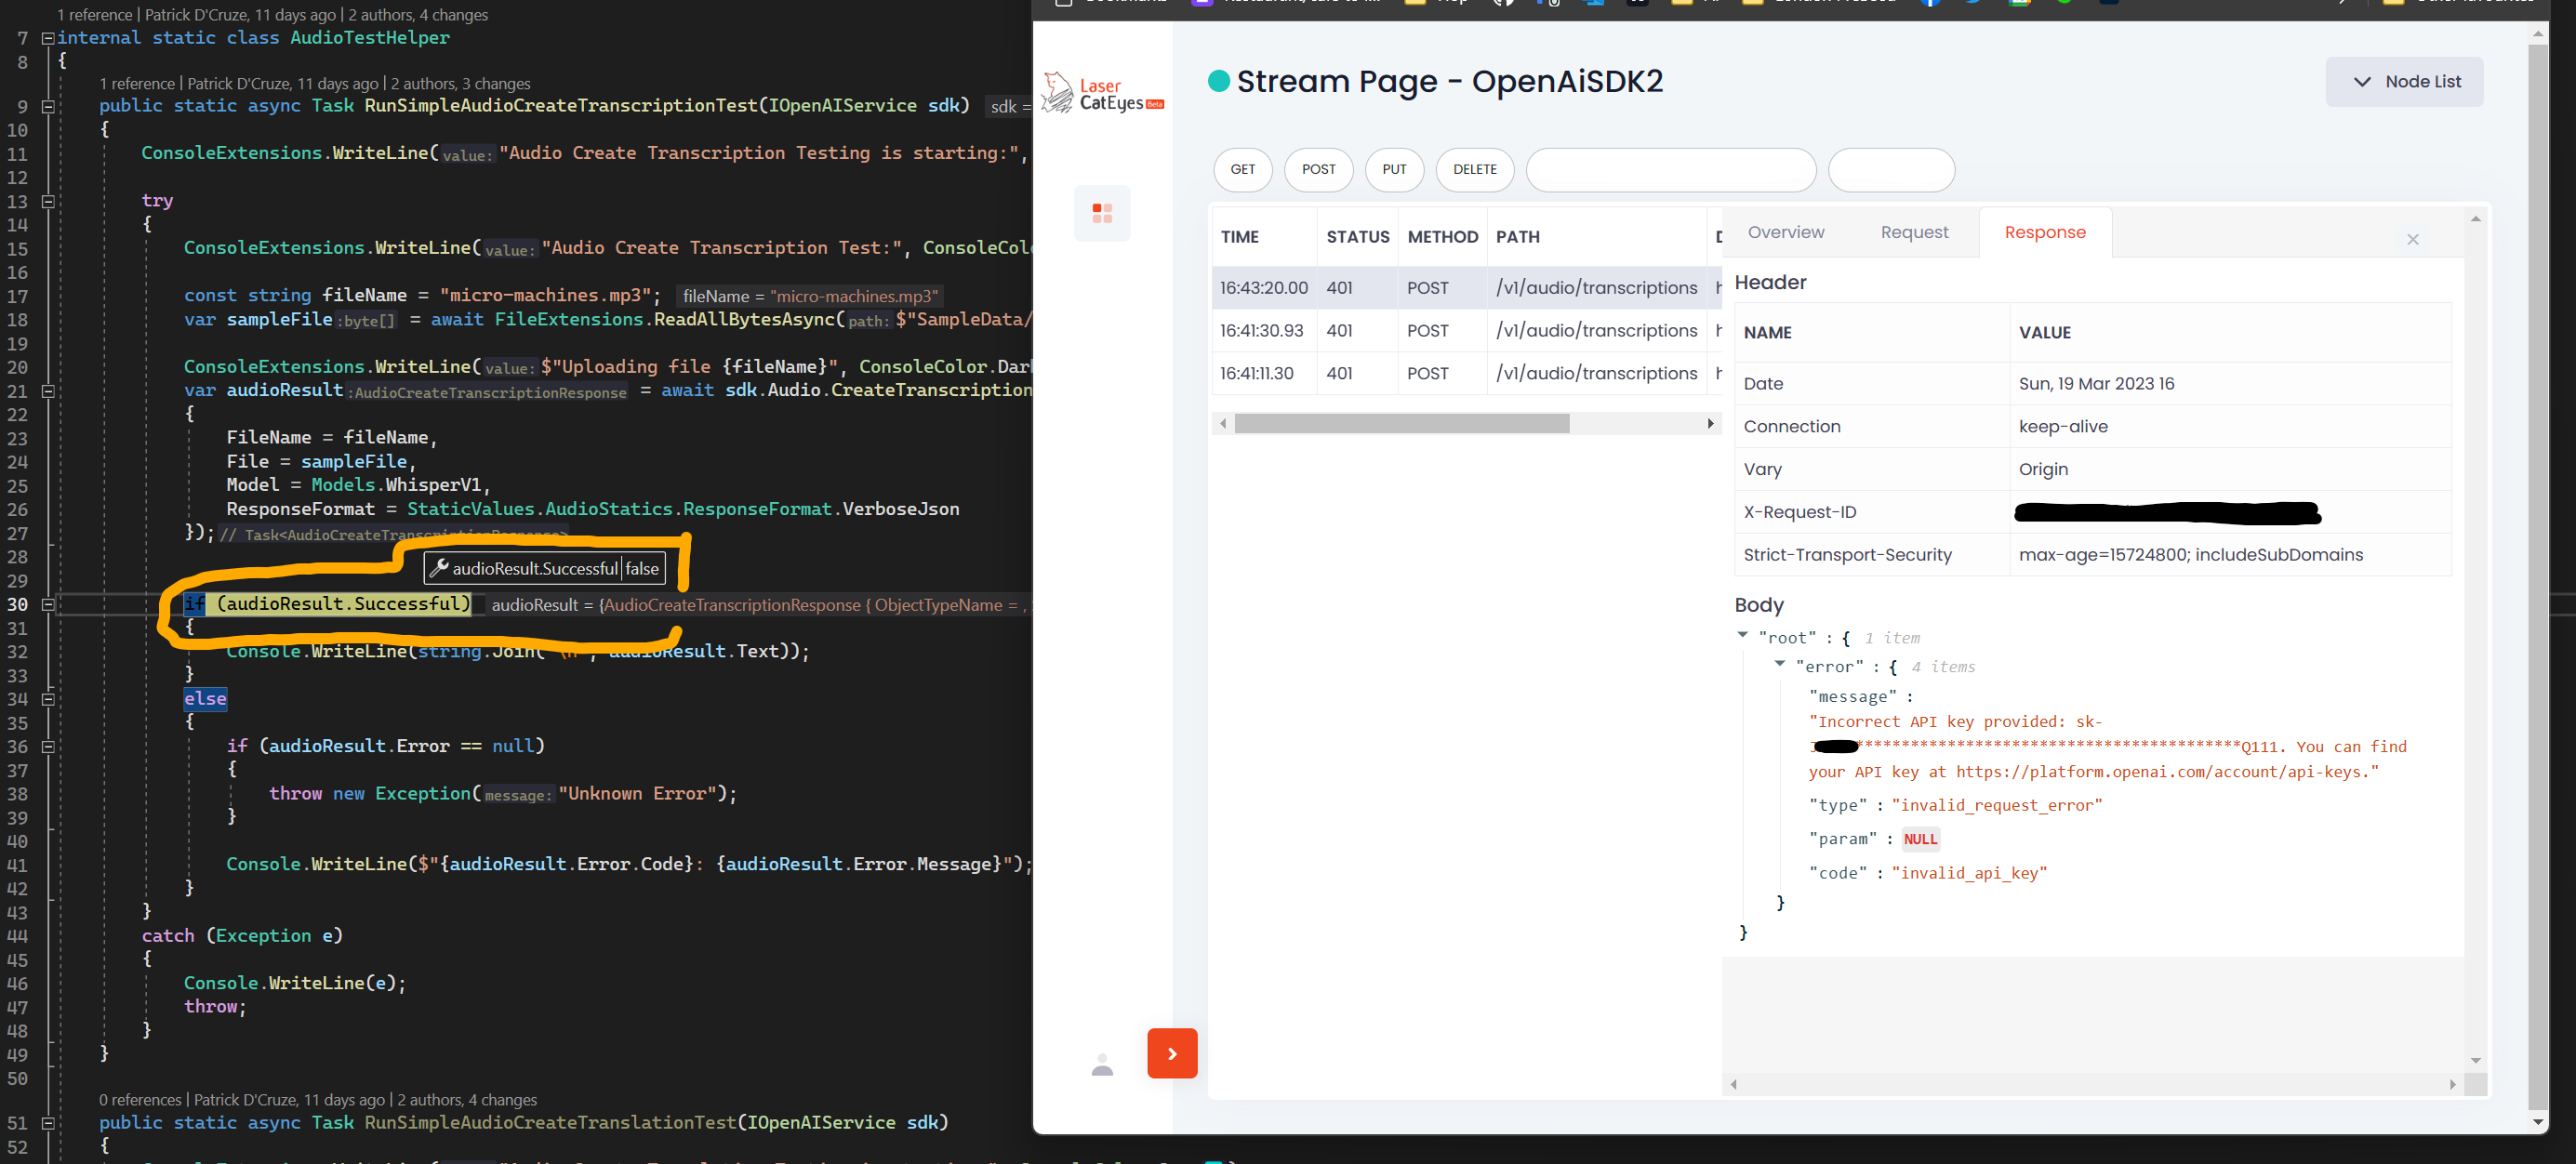2576x1164 pixels.
Task: Select the user profile icon in sidebar
Action: [1101, 1065]
